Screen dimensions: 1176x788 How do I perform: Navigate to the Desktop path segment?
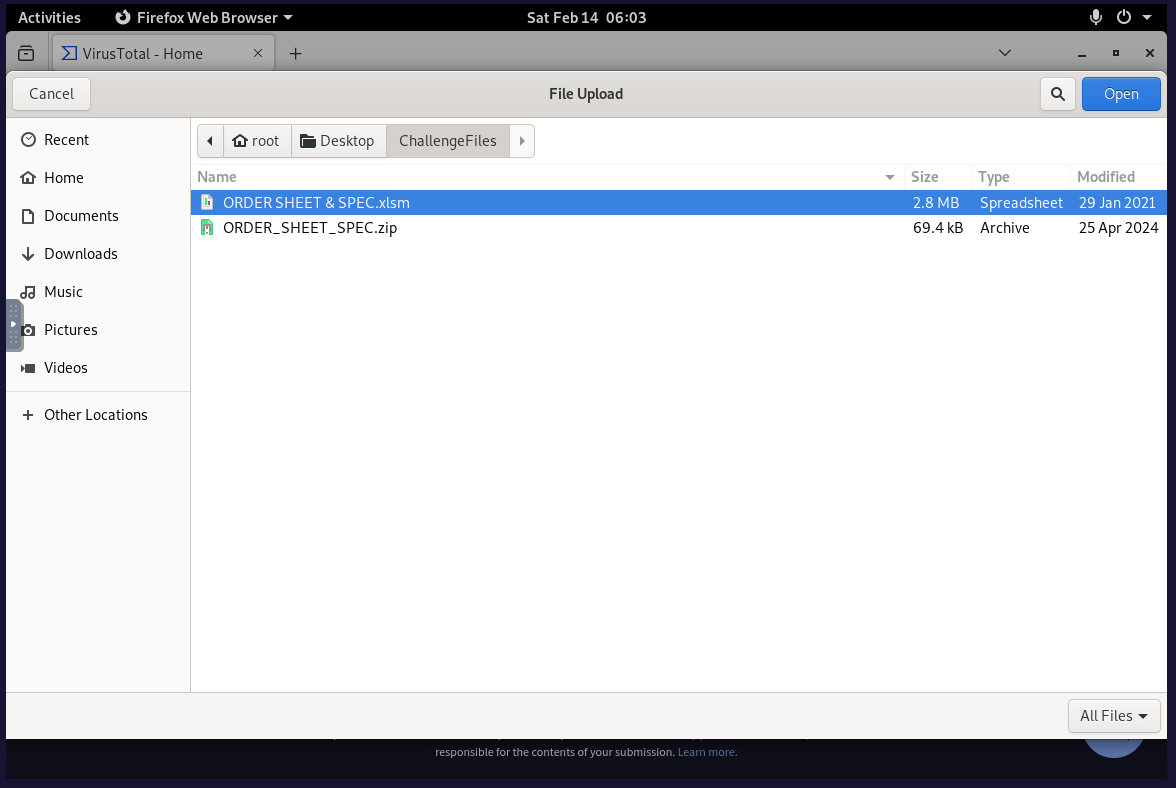point(338,141)
